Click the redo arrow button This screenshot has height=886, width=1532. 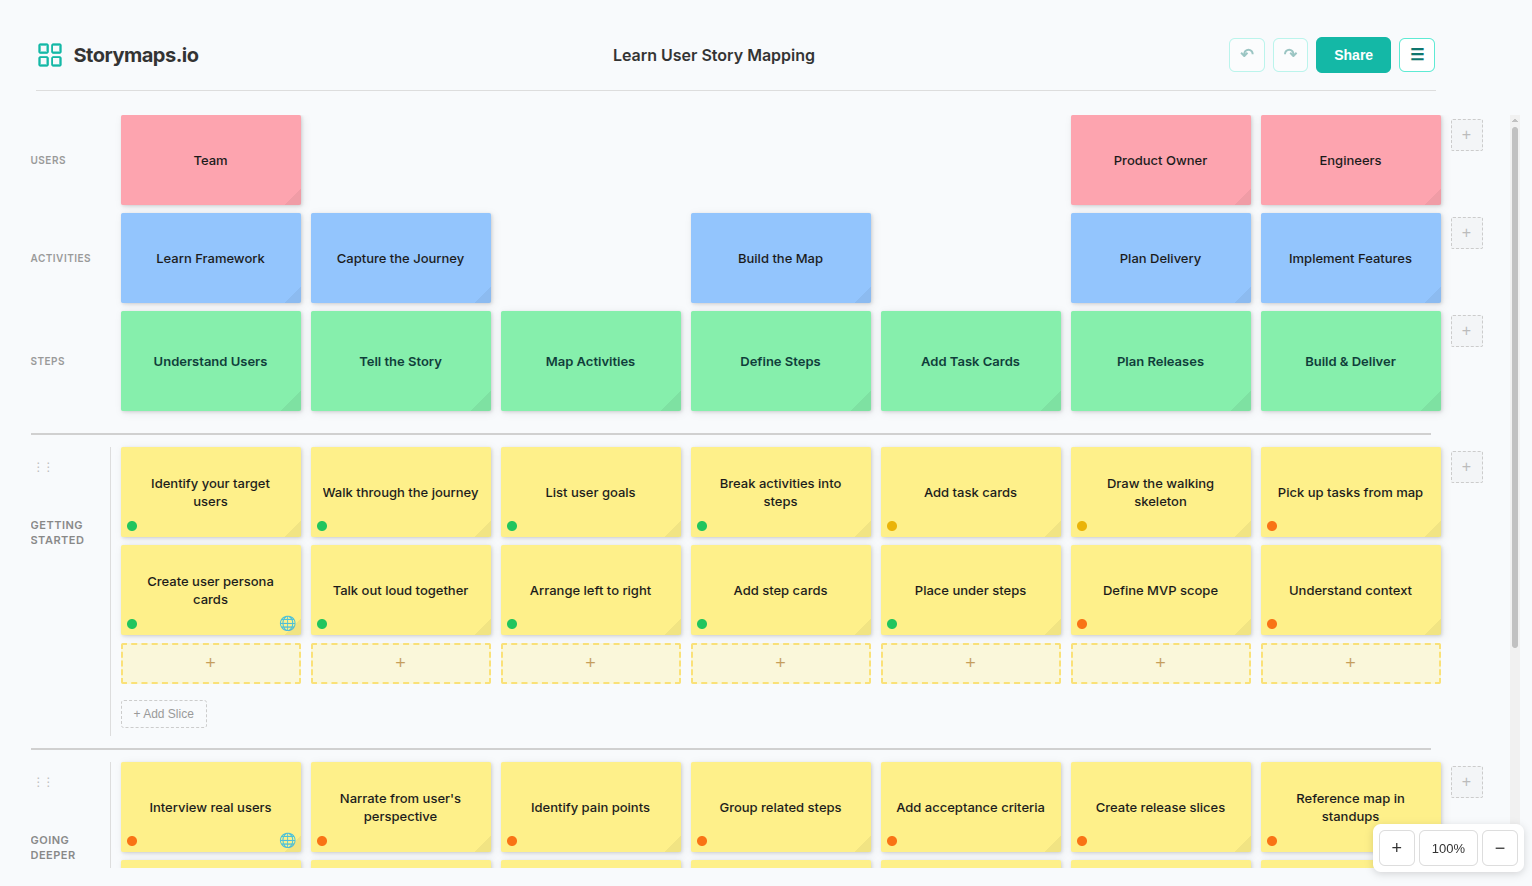point(1290,55)
